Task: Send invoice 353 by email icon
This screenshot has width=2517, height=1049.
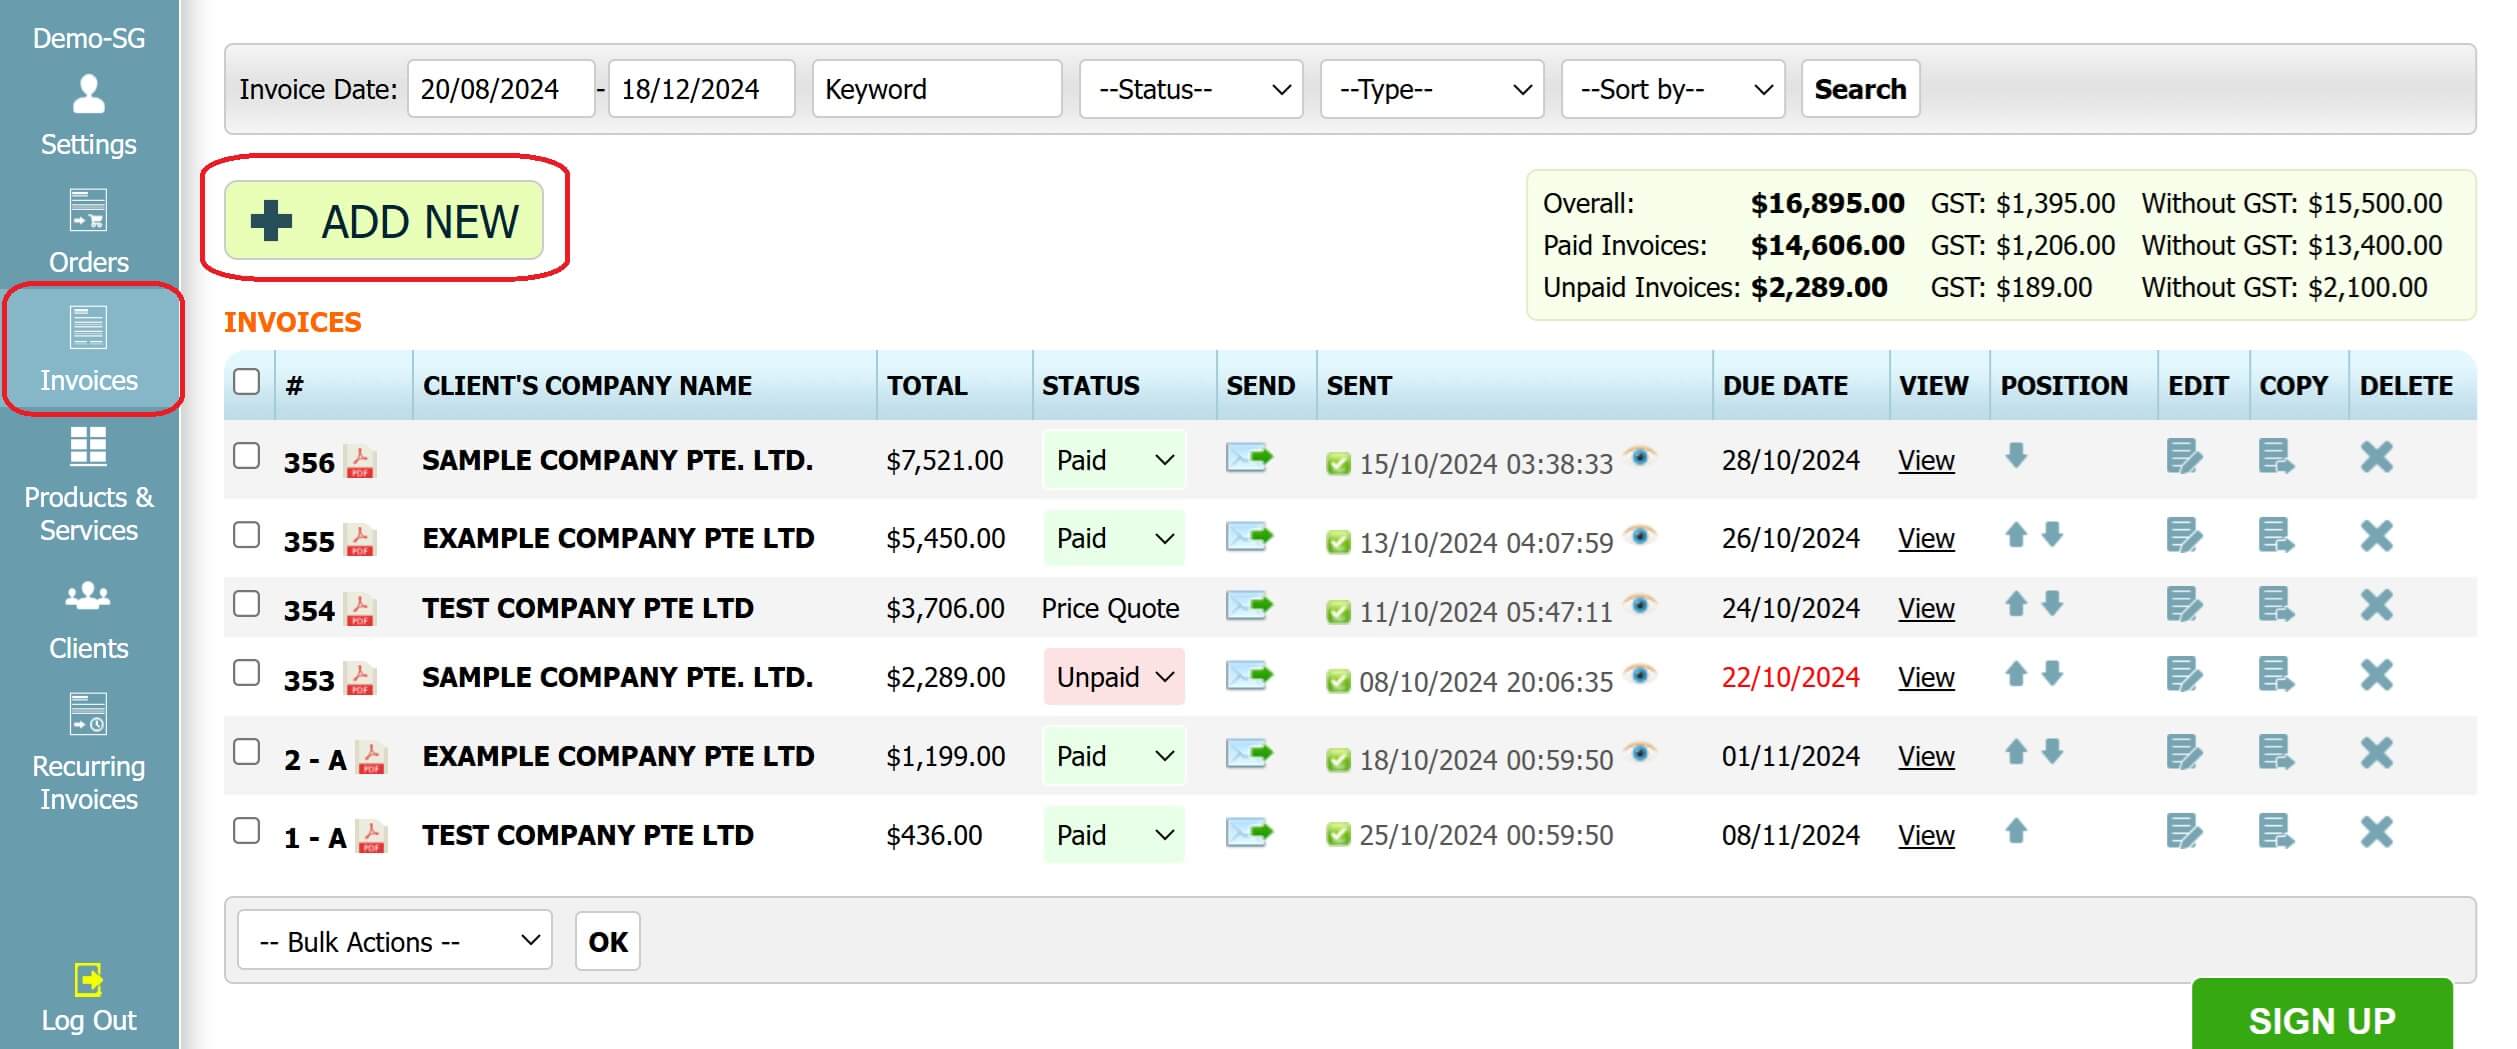Action: point(1249,676)
